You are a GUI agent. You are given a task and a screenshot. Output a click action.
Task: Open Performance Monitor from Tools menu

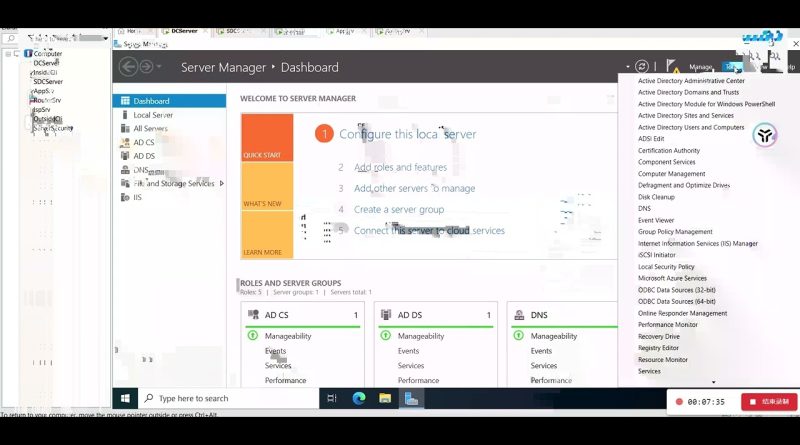667,325
